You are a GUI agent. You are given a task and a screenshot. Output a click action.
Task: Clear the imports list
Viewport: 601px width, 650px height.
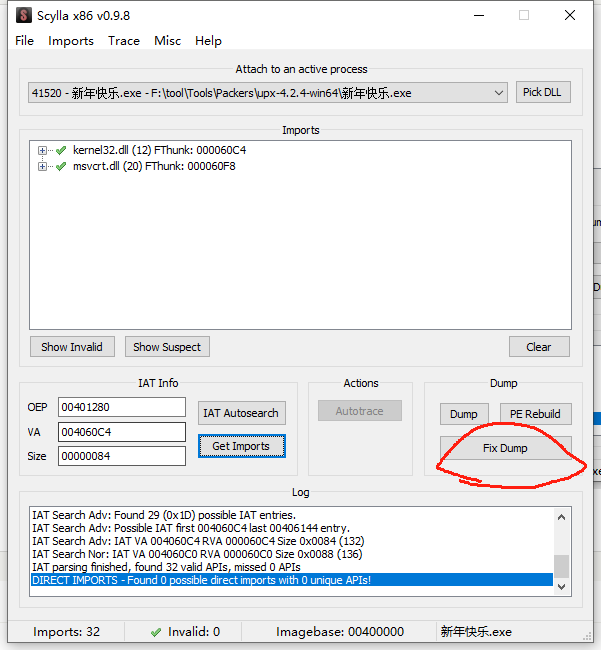pyautogui.click(x=539, y=347)
